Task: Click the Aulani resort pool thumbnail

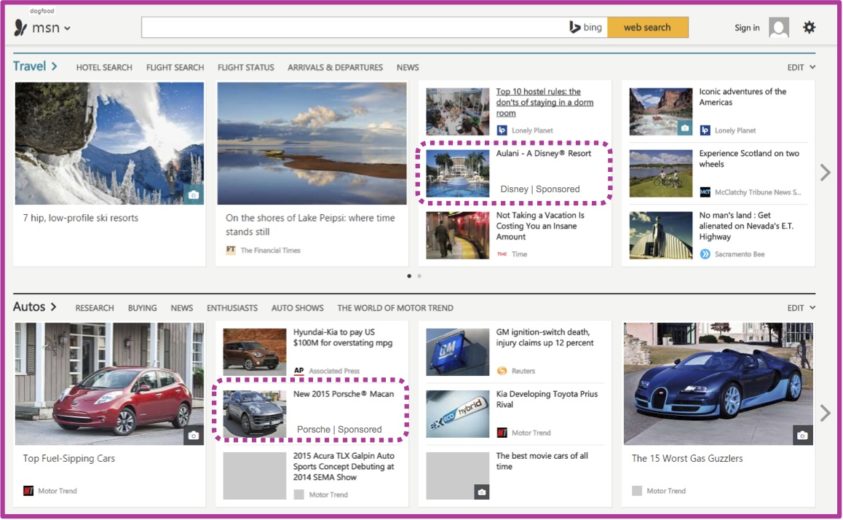Action: coord(458,173)
